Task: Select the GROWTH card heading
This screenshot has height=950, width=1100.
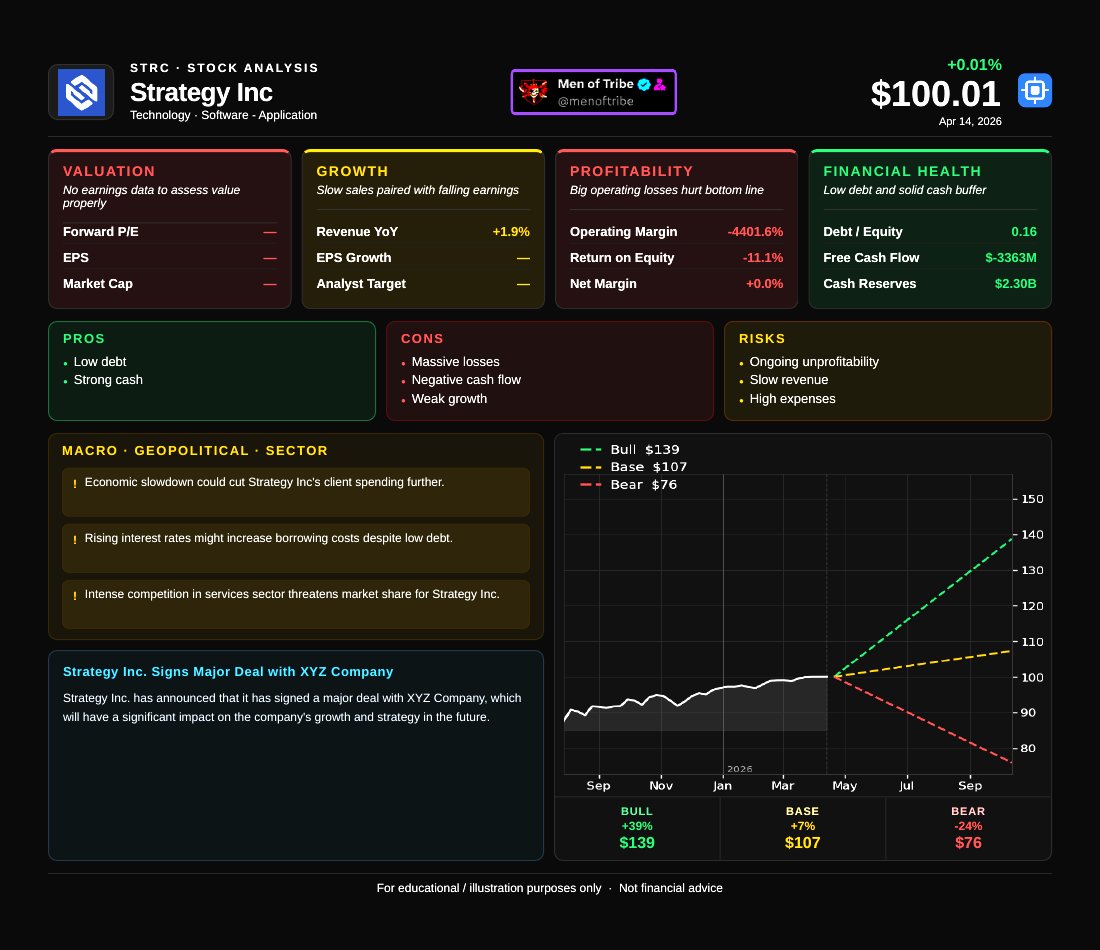Action: click(352, 171)
